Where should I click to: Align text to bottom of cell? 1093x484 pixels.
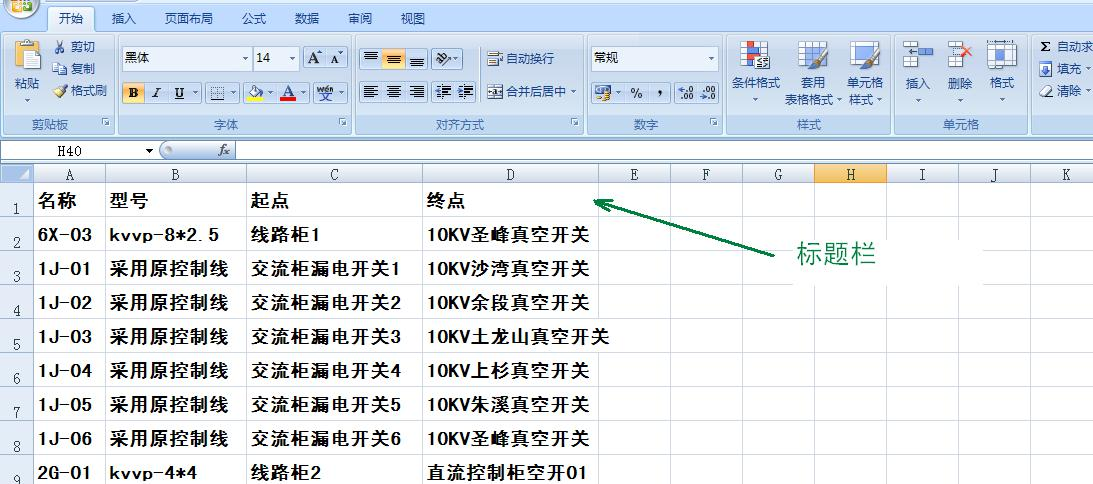tap(416, 59)
